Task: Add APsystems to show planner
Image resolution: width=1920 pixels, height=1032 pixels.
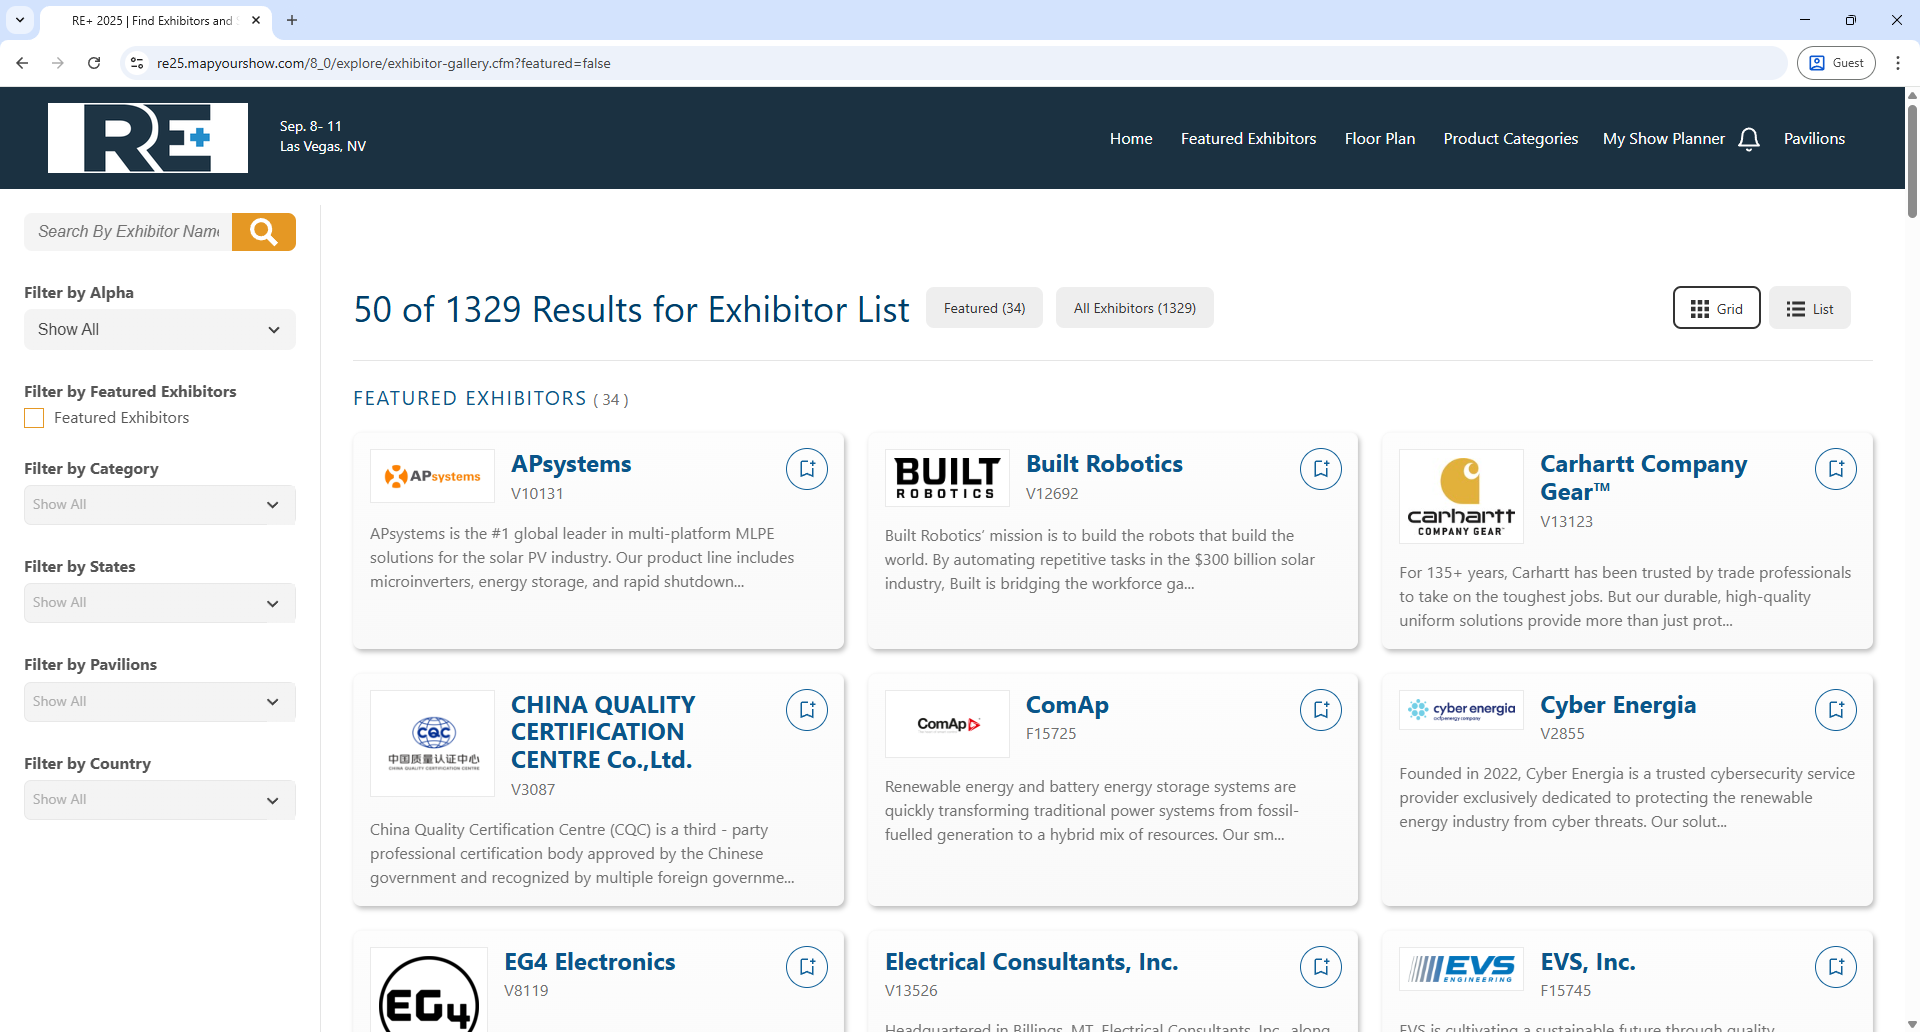Action: coord(807,468)
